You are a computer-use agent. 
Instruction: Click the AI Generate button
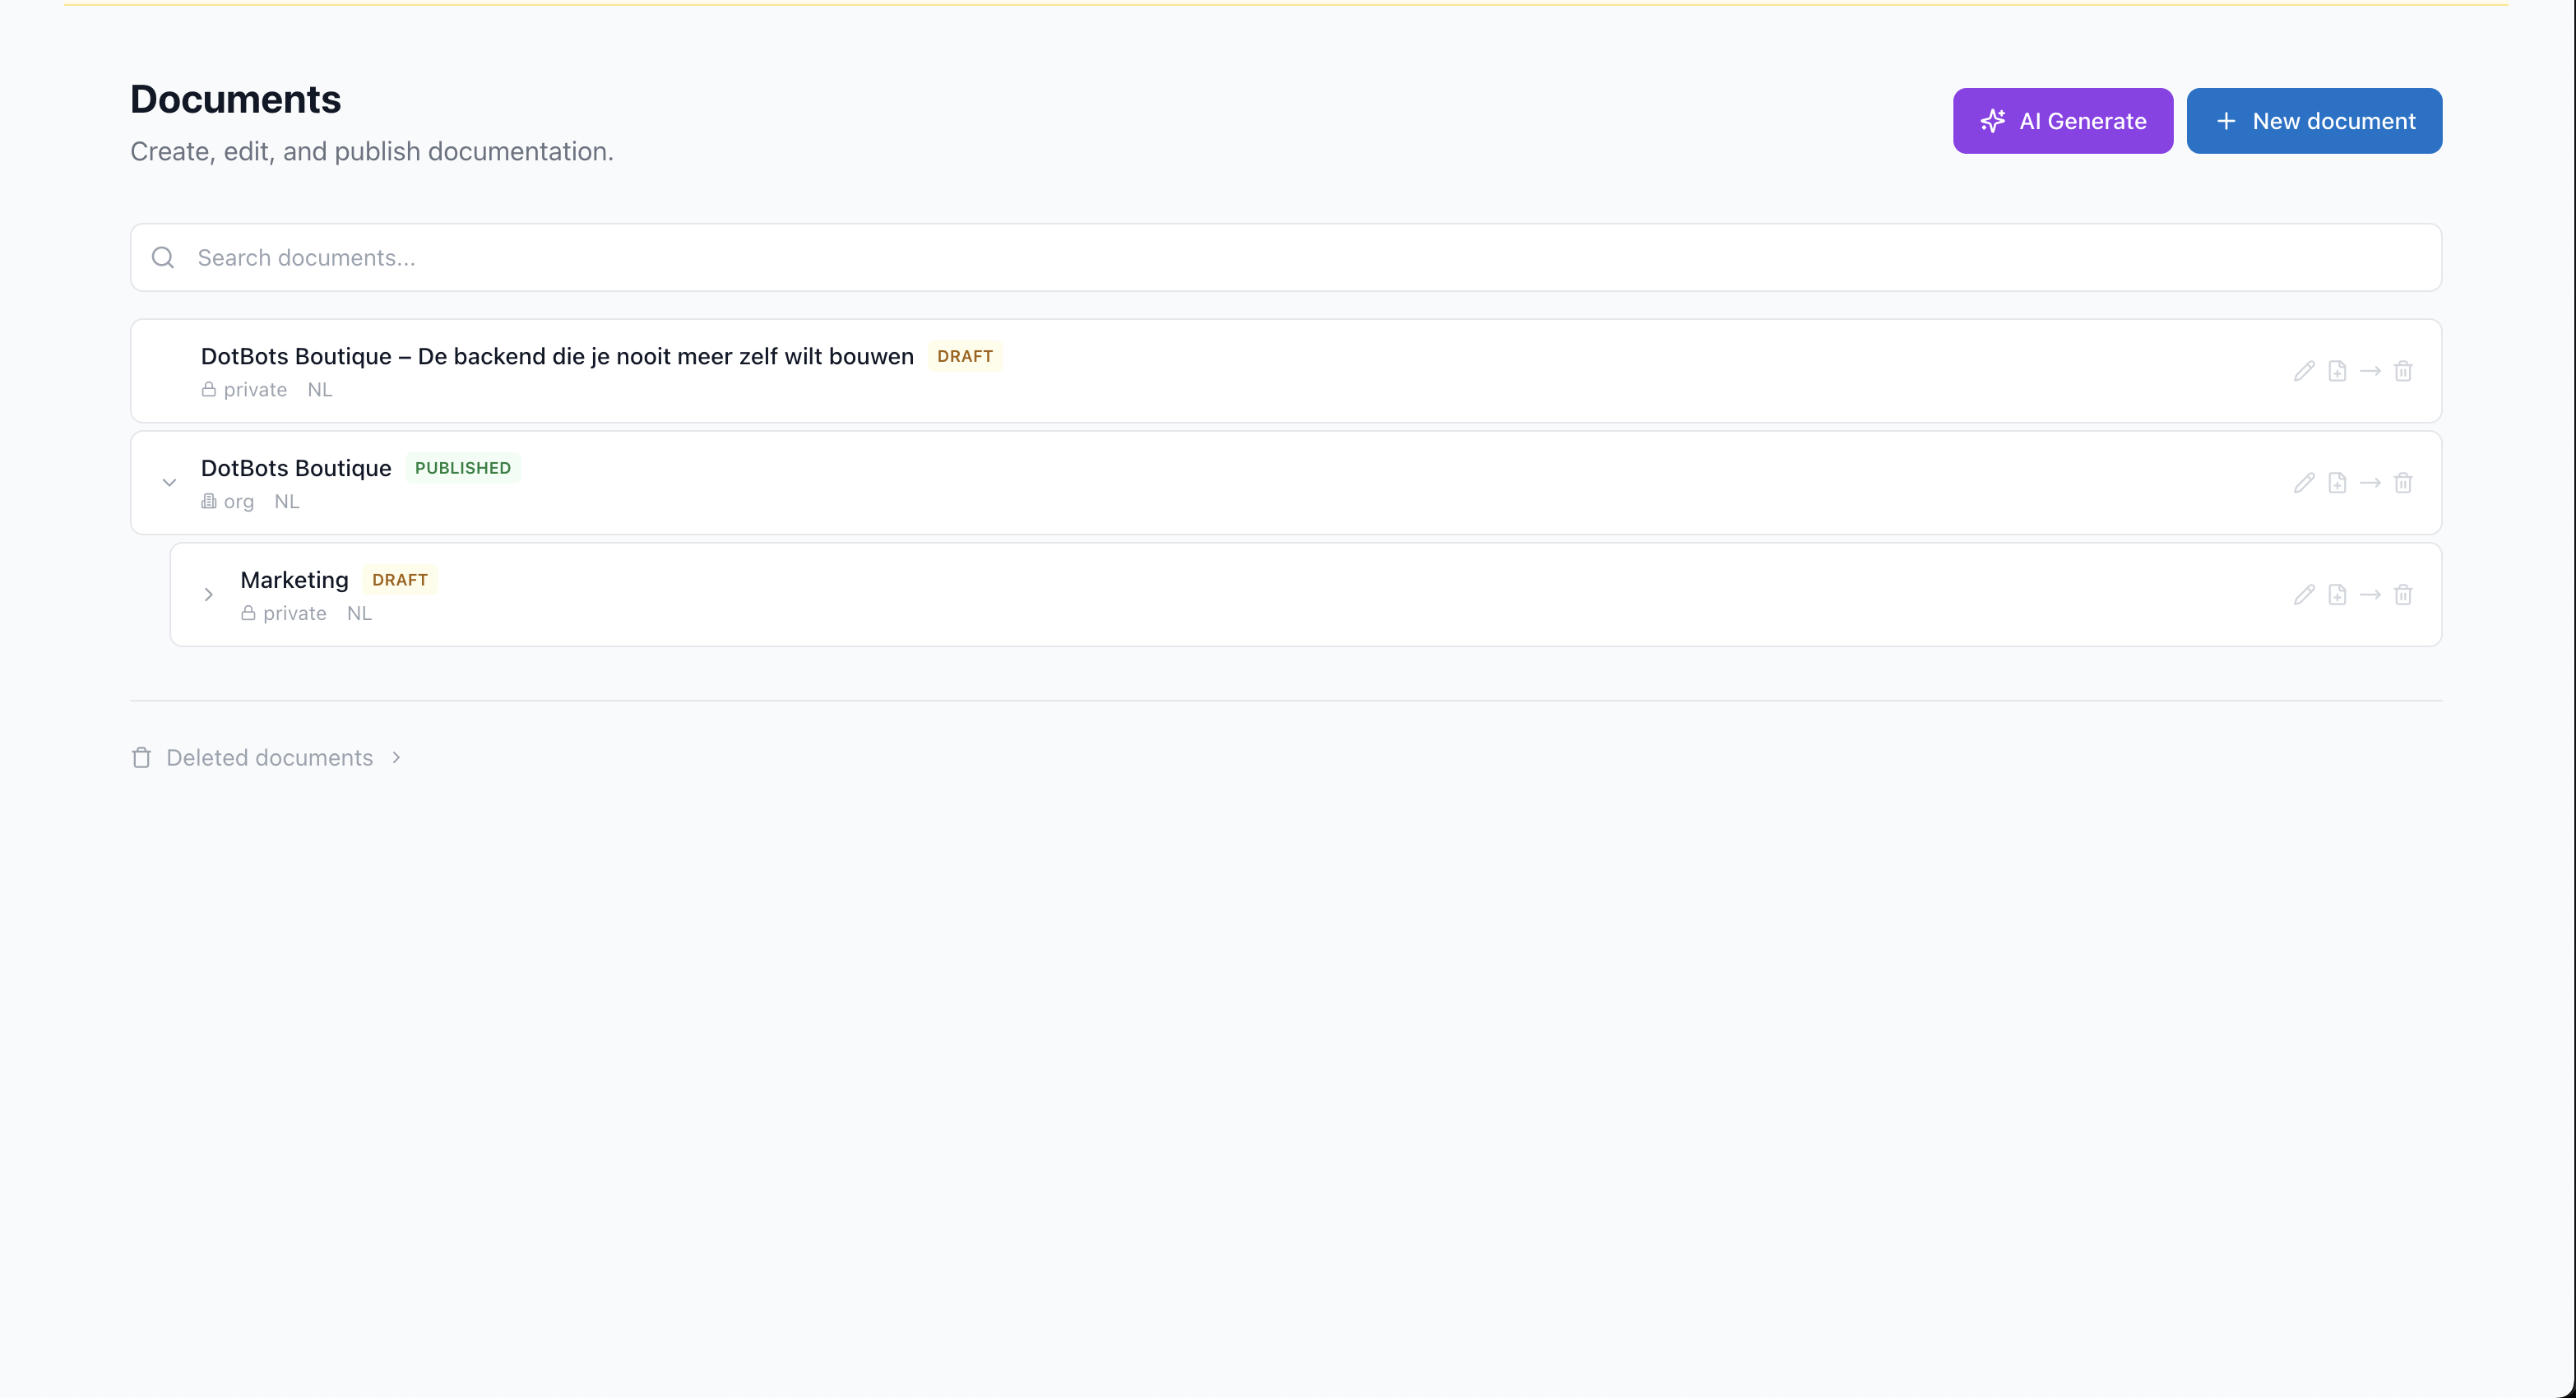(2063, 121)
